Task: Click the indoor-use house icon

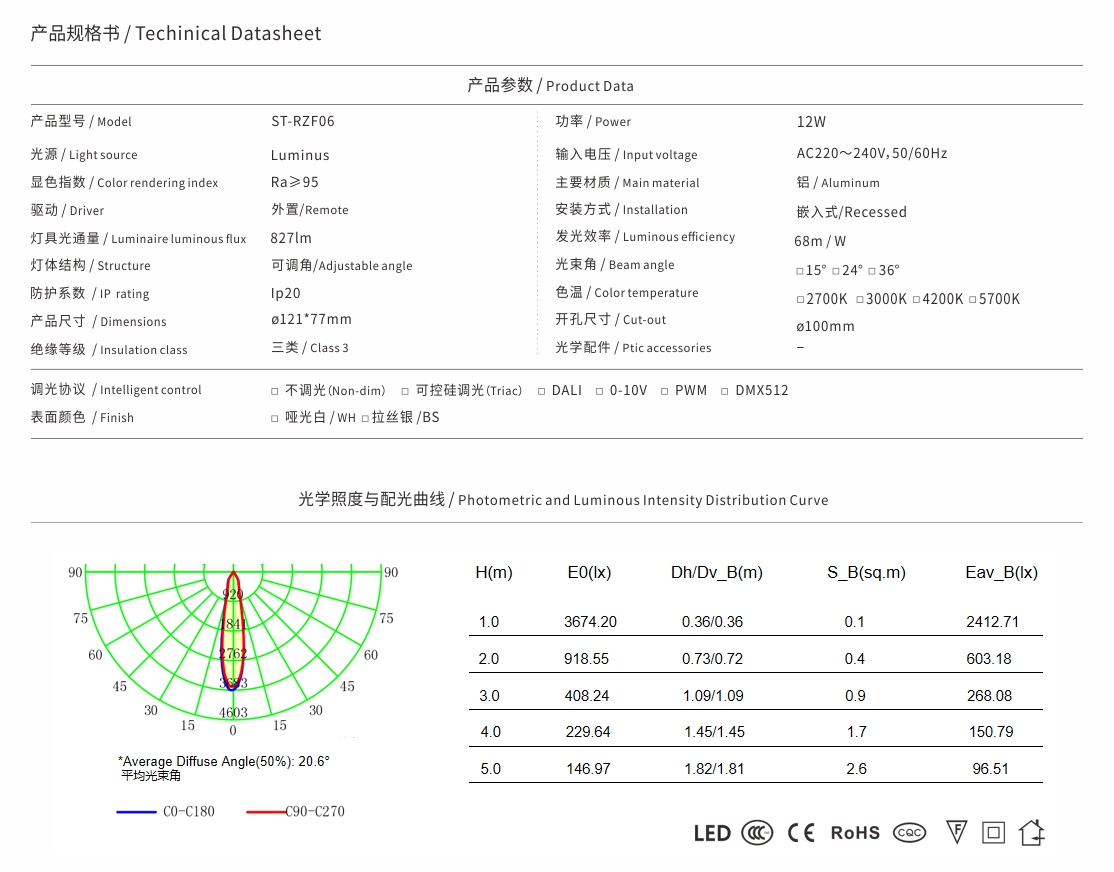Action: [x=1031, y=832]
